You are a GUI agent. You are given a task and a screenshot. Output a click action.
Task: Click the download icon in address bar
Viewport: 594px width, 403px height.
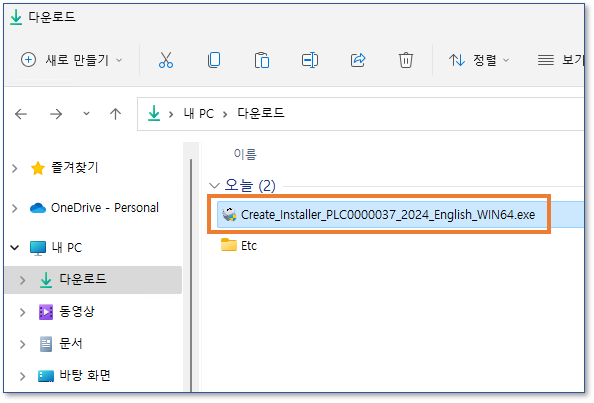pyautogui.click(x=154, y=113)
